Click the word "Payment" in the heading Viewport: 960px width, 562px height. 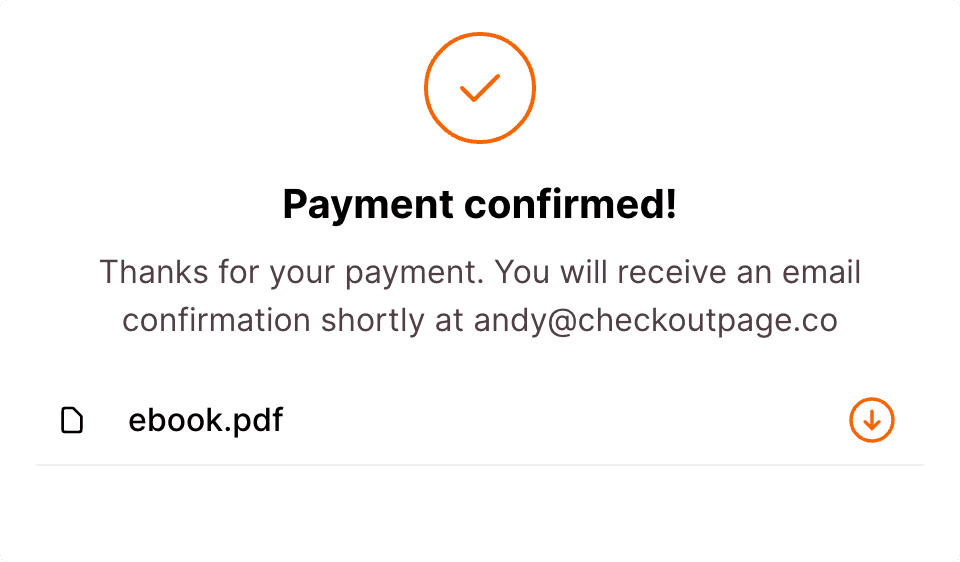coord(368,205)
